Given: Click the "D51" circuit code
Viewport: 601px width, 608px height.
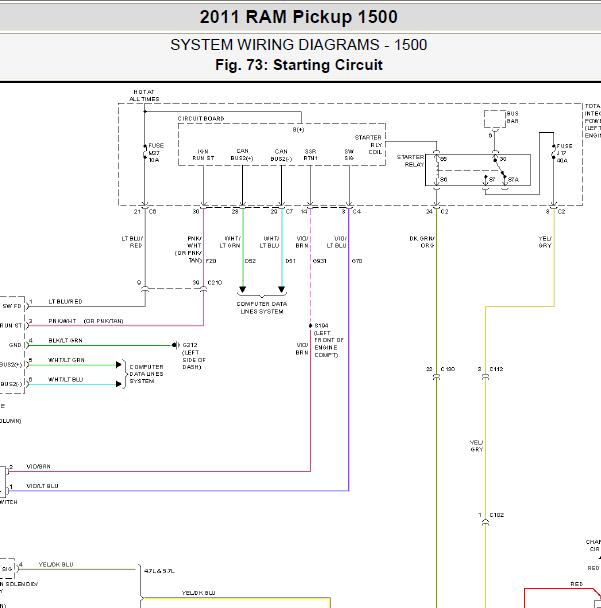Looking at the screenshot, I should (290, 261).
